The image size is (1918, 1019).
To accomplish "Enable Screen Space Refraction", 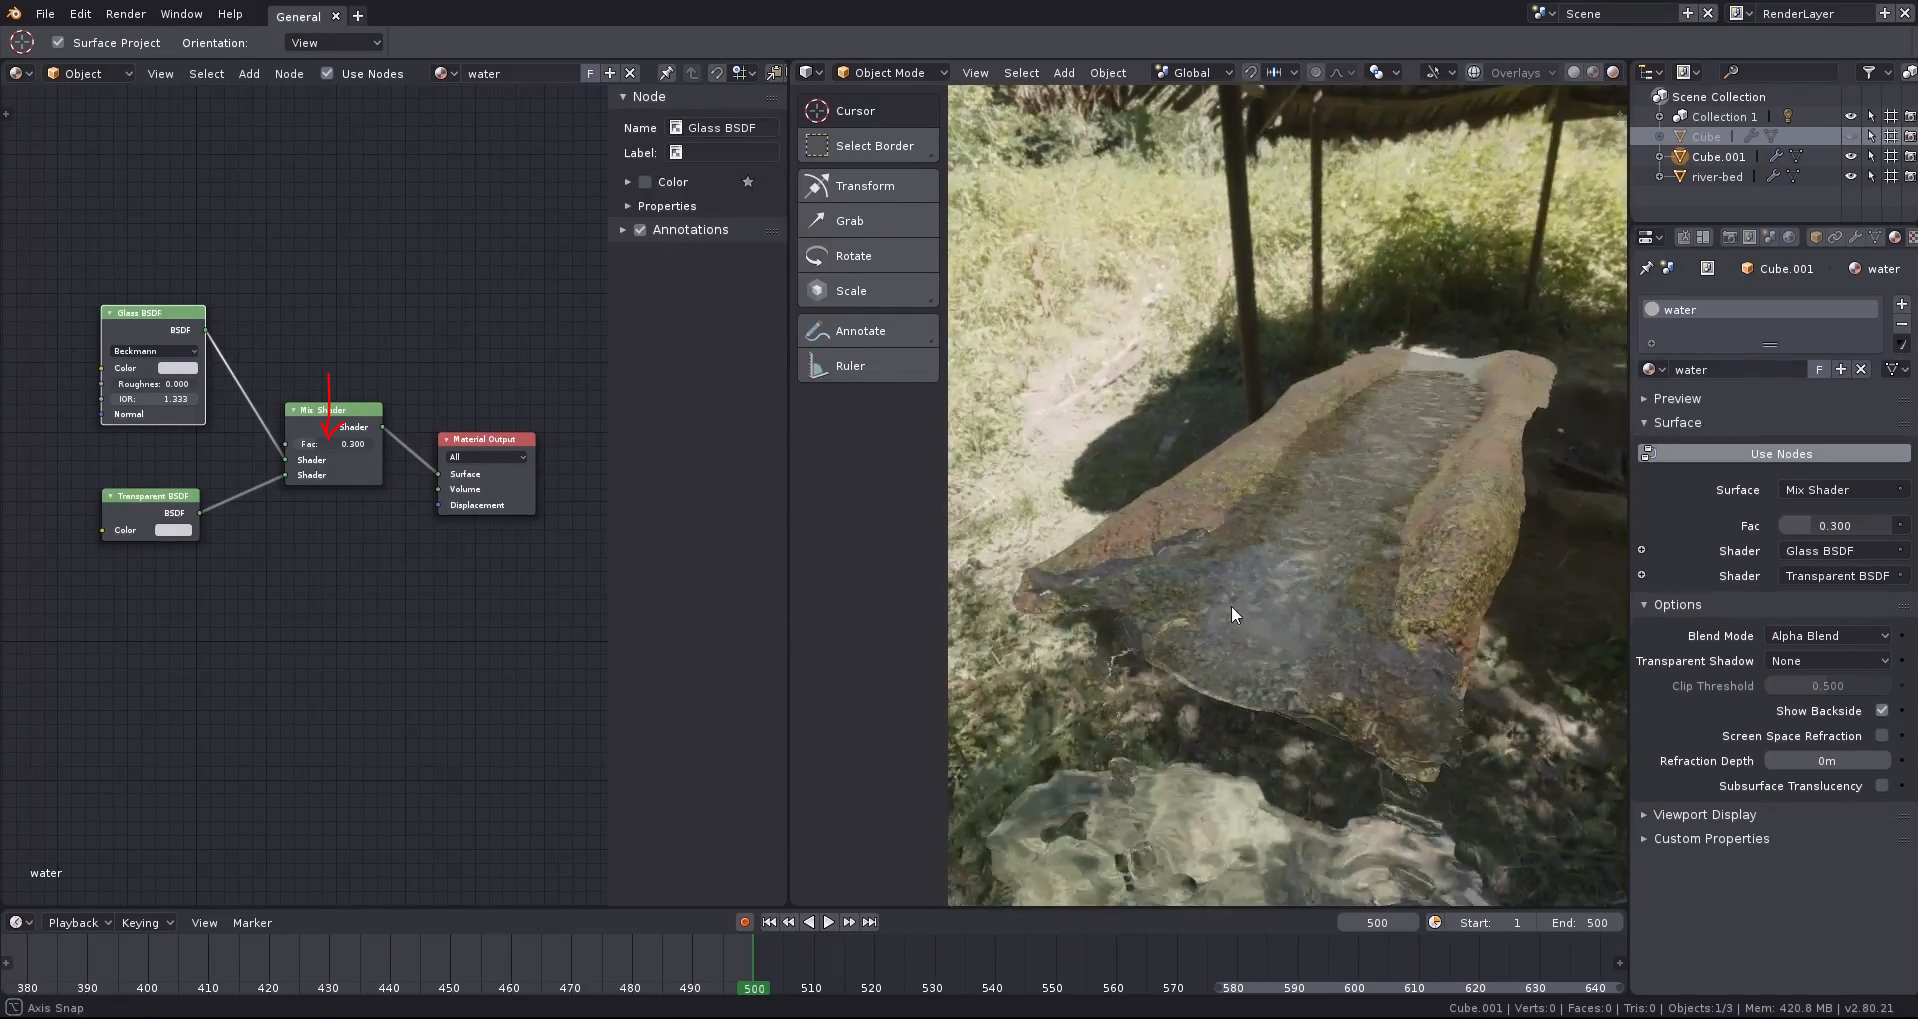I will point(1881,736).
